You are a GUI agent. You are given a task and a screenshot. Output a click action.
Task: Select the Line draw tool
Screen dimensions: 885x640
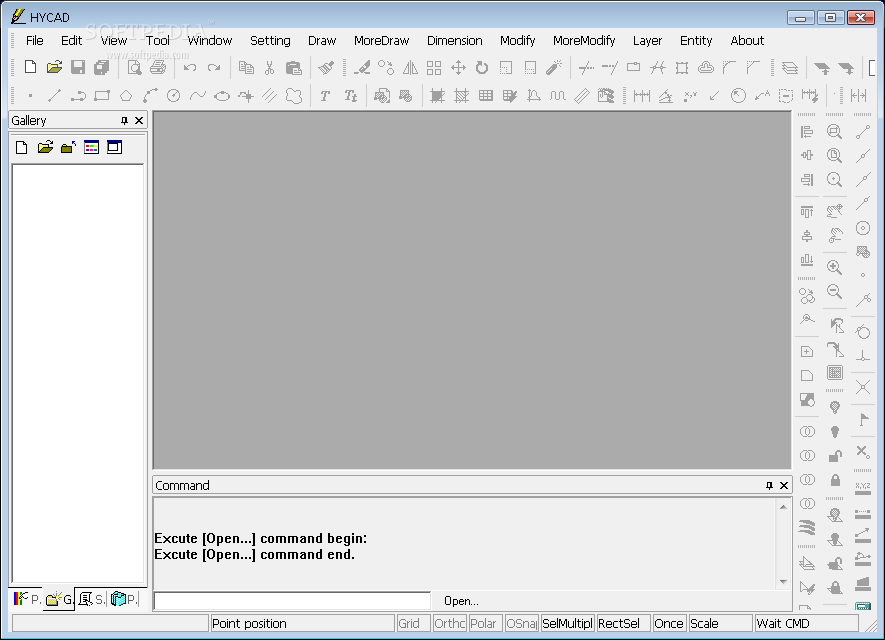tap(54, 95)
